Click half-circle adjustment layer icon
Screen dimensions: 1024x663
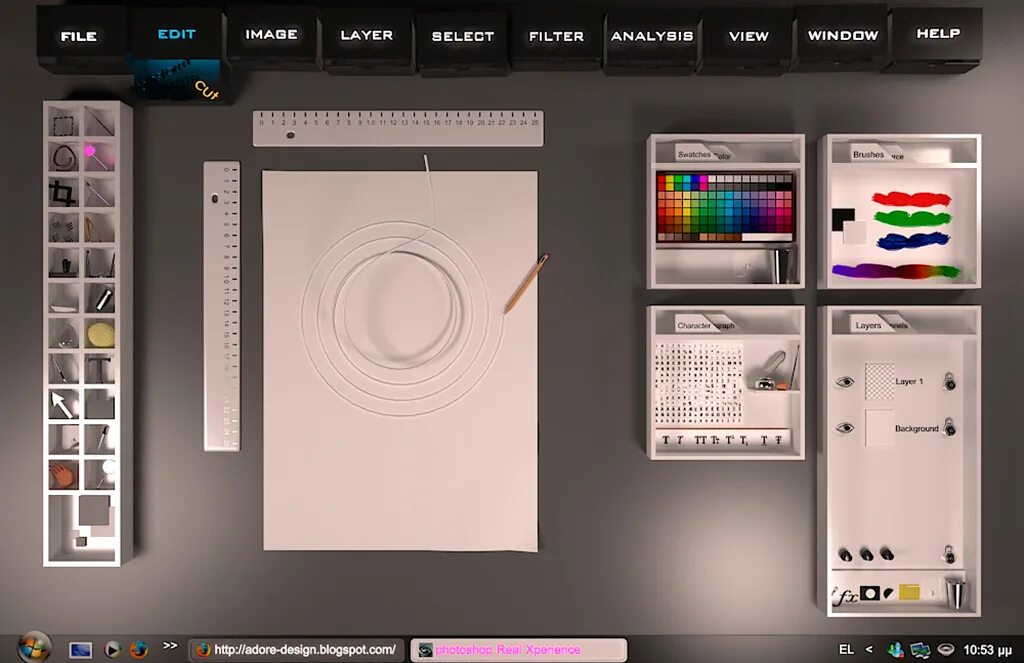(x=888, y=593)
